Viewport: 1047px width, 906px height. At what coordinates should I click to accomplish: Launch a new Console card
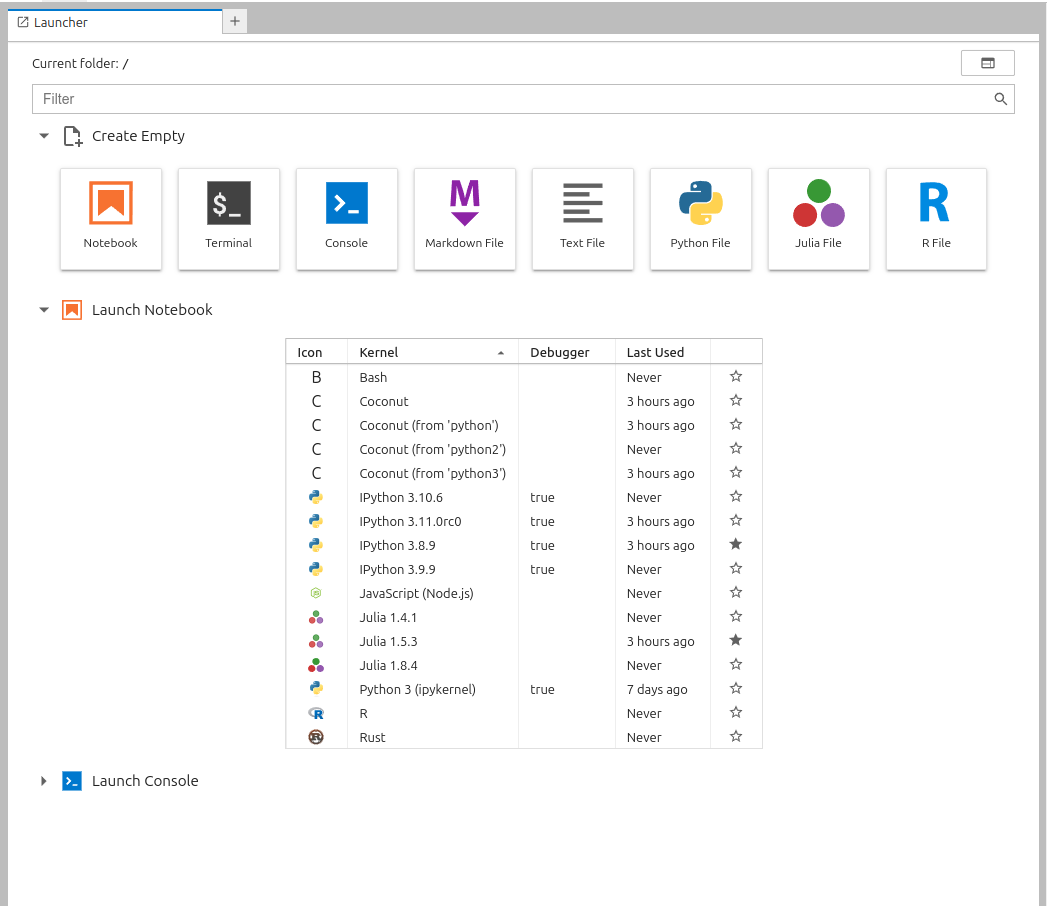347,218
